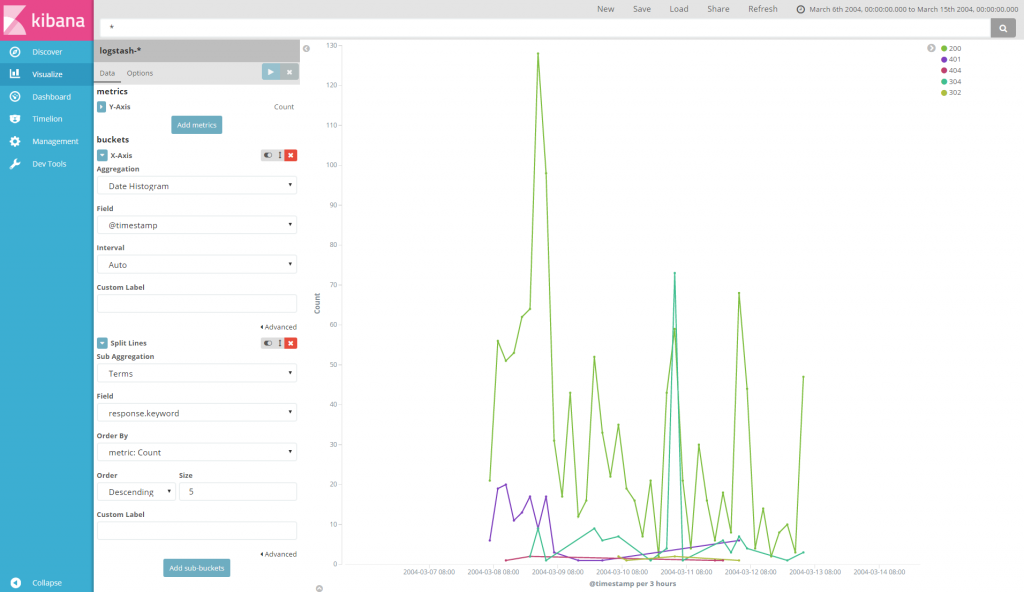Screen dimensions: 1024x592
Task: Open the Interval Auto dropdown
Action: pos(197,265)
